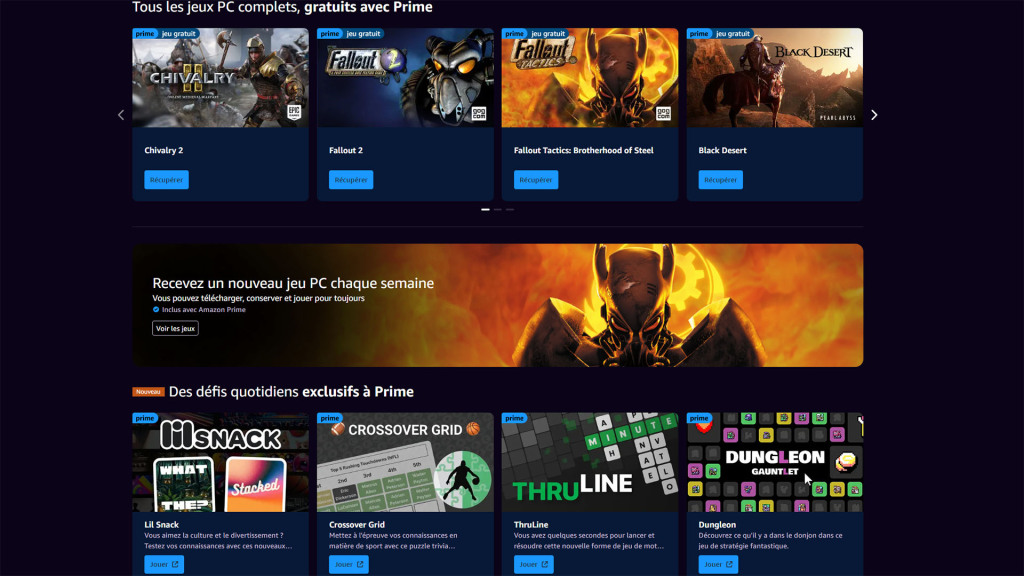This screenshot has width=1024, height=576.
Task: Click the Inclus avec Amazon Prime checkmark icon
Action: click(x=155, y=310)
